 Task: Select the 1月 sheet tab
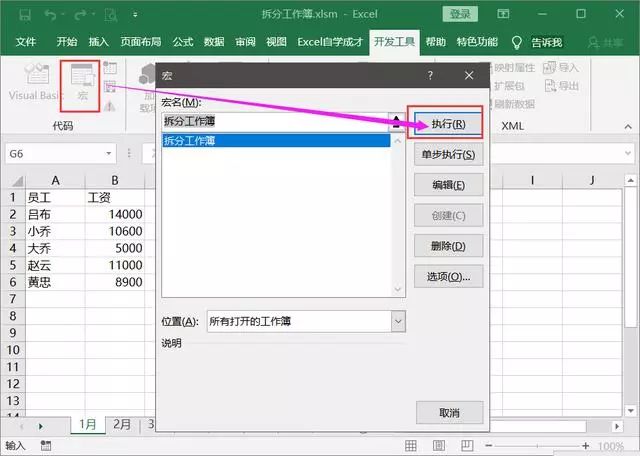point(87,424)
